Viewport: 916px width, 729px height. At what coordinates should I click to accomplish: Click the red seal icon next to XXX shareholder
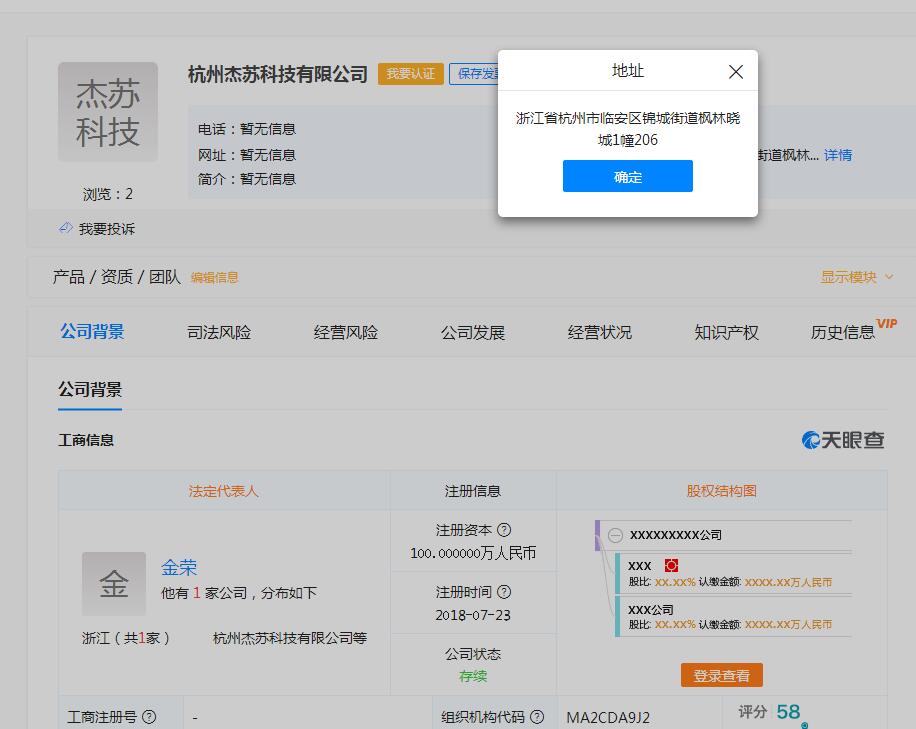(671, 566)
